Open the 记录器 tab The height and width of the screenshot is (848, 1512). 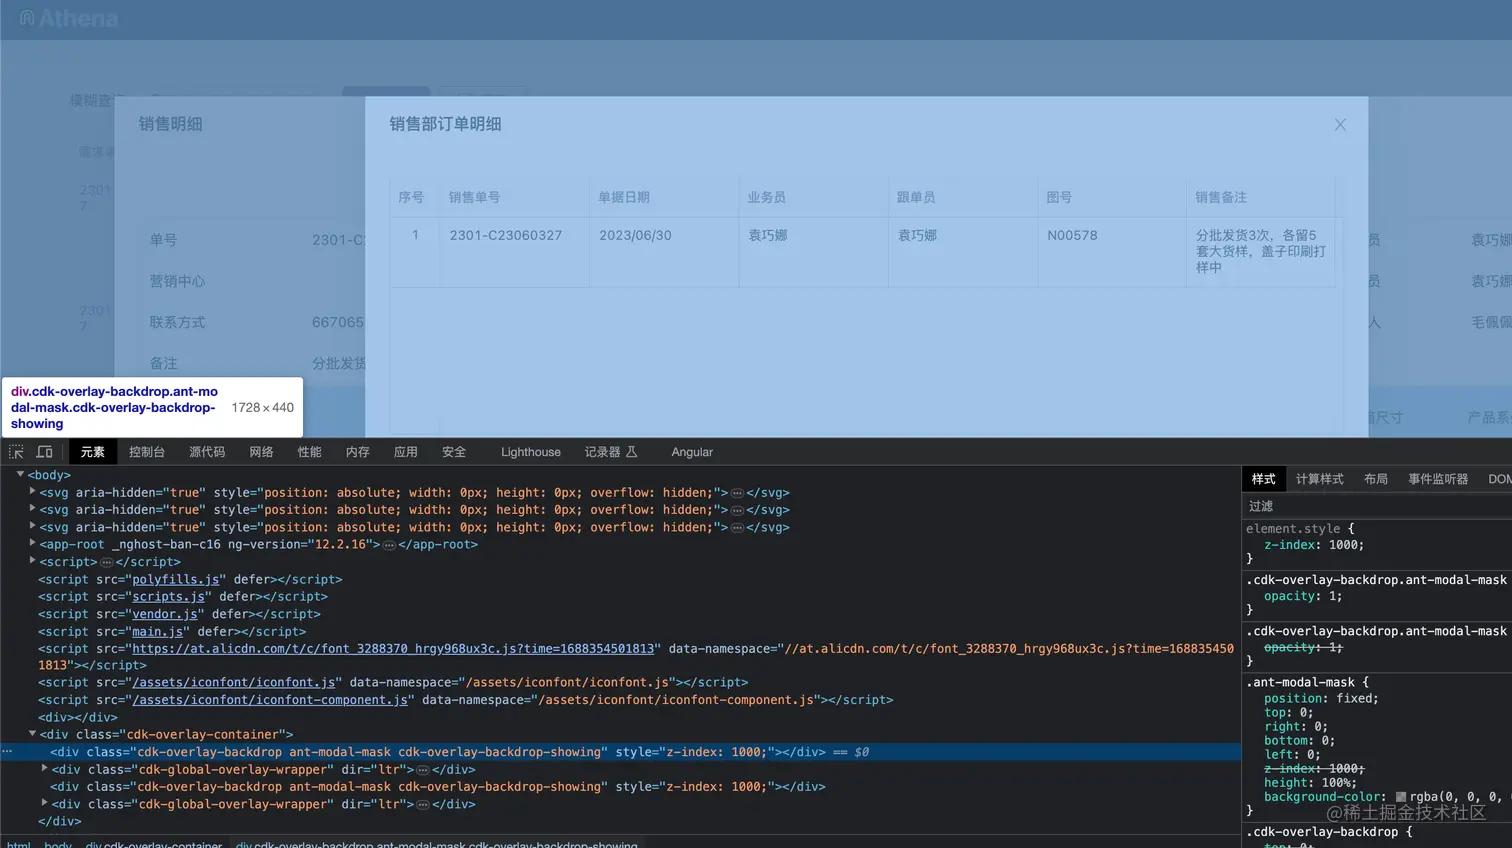pyautogui.click(x=610, y=452)
